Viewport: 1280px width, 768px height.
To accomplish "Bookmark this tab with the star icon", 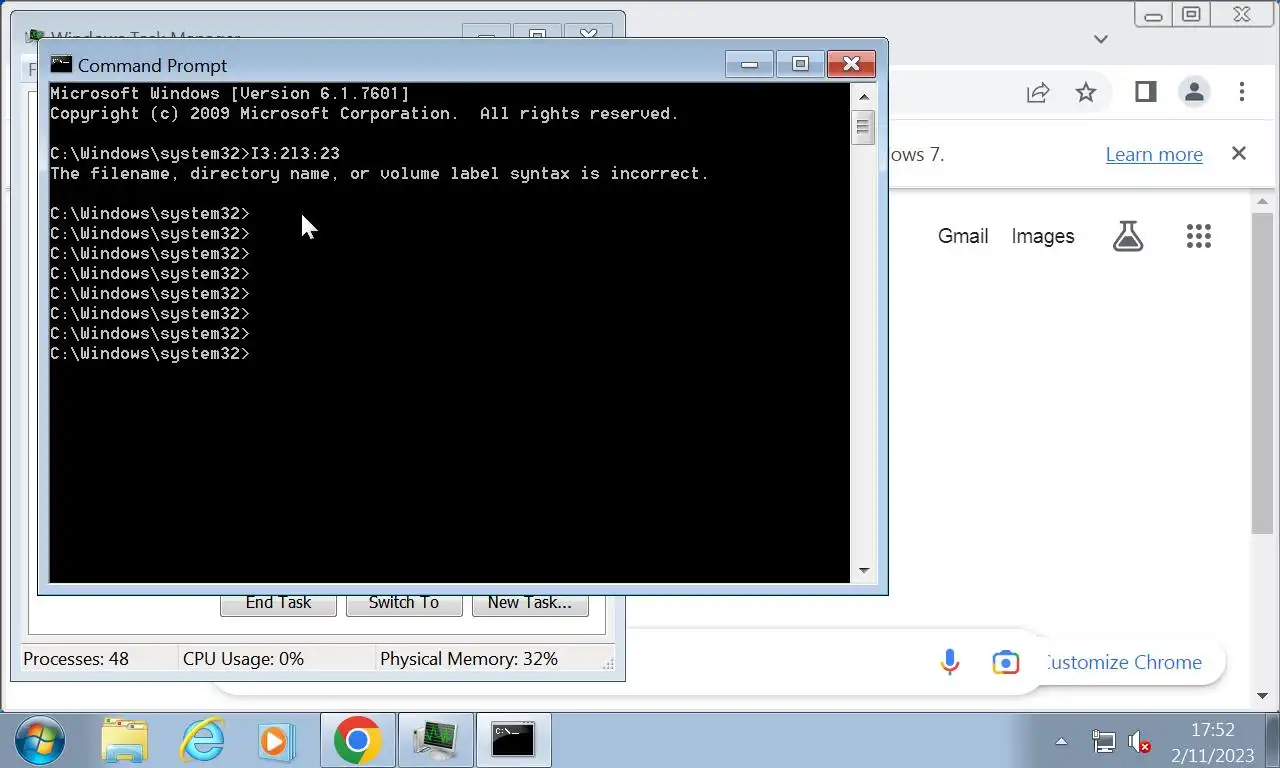I will pos(1086,93).
